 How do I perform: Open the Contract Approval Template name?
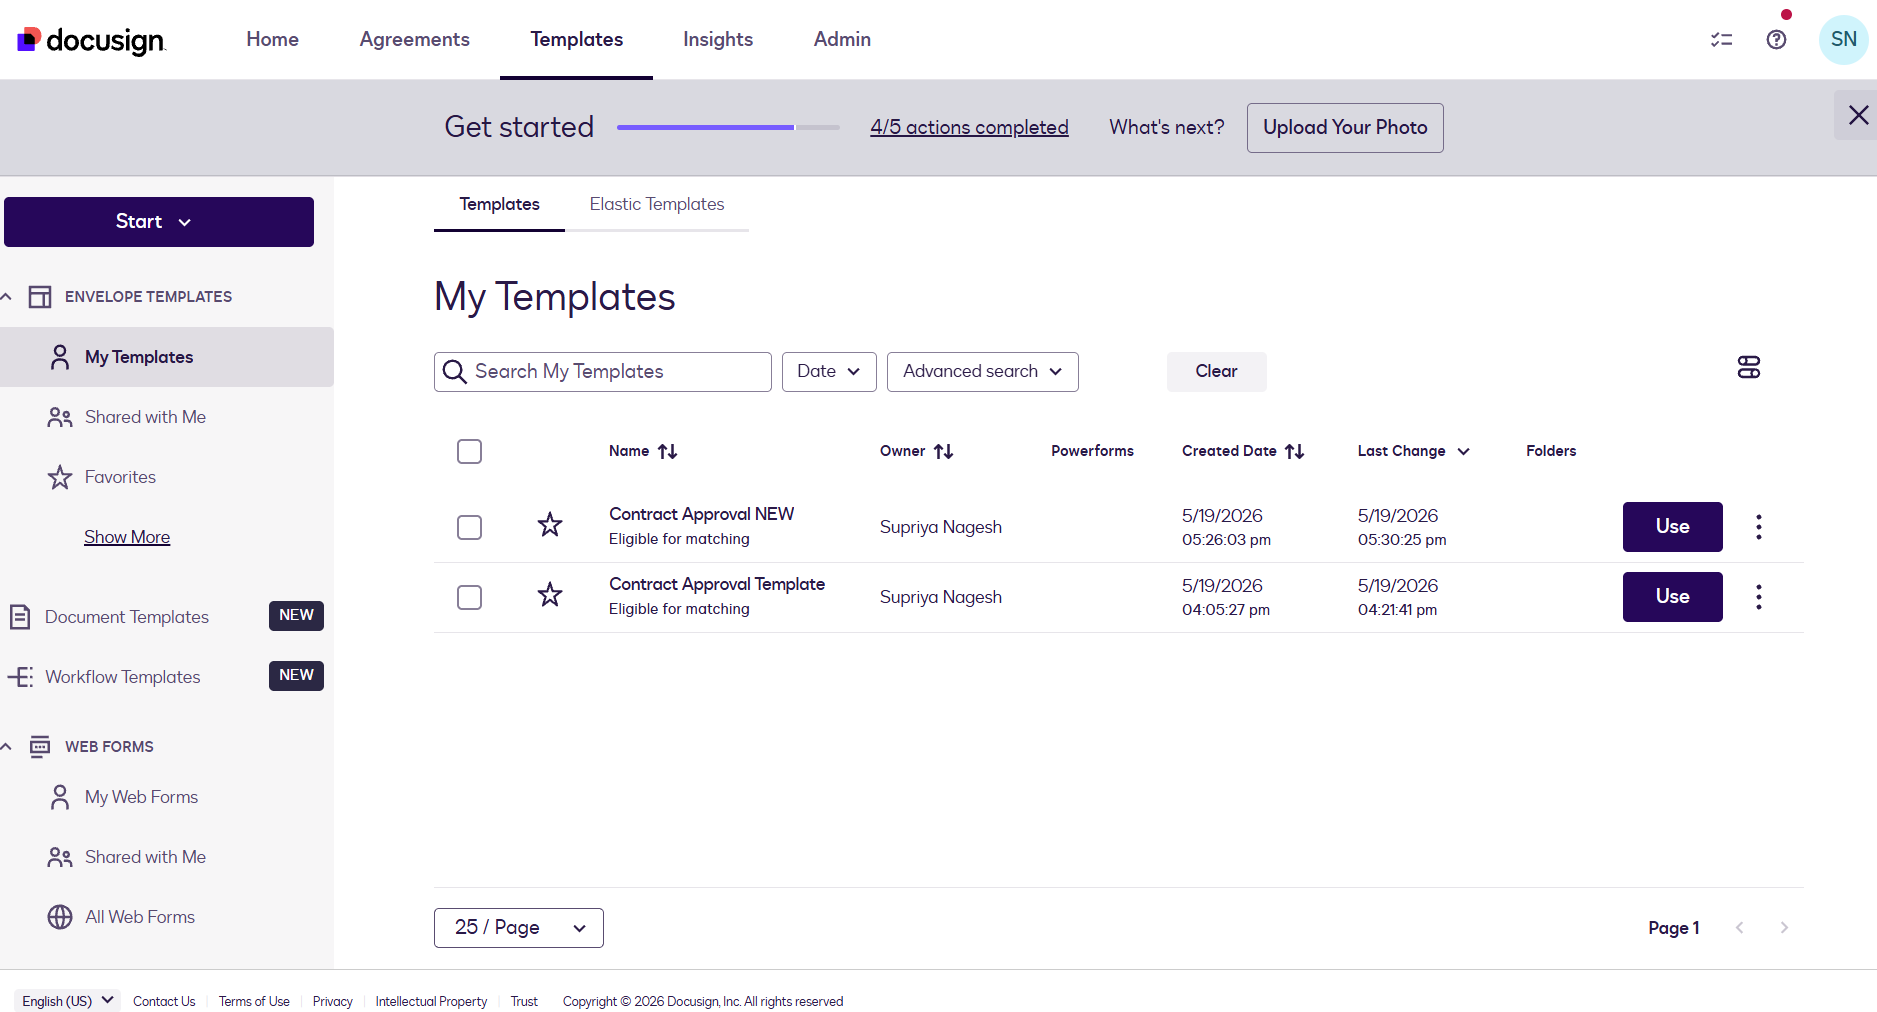[x=717, y=584]
